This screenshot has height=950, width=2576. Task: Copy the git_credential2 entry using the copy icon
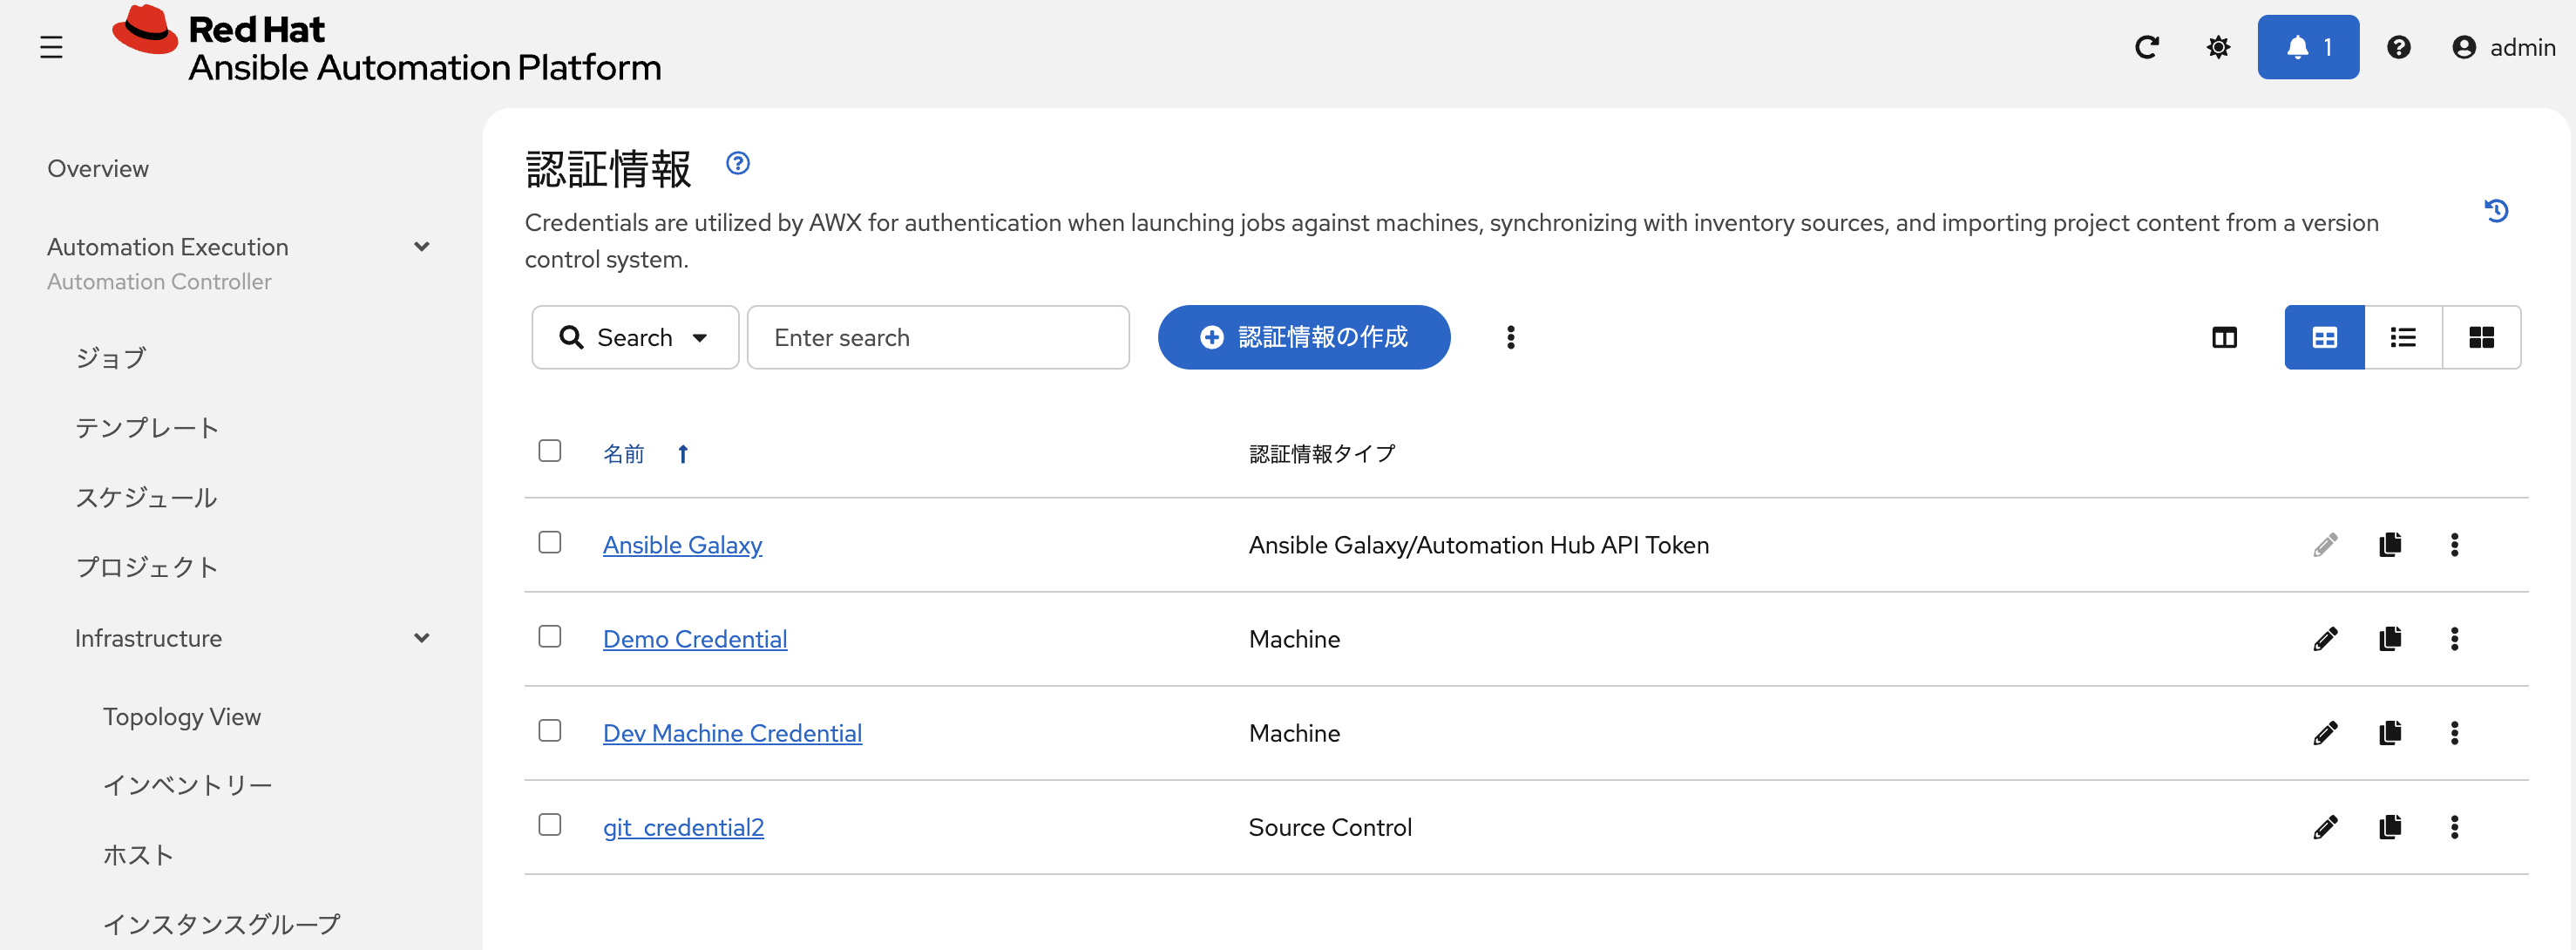pyautogui.click(x=2390, y=827)
